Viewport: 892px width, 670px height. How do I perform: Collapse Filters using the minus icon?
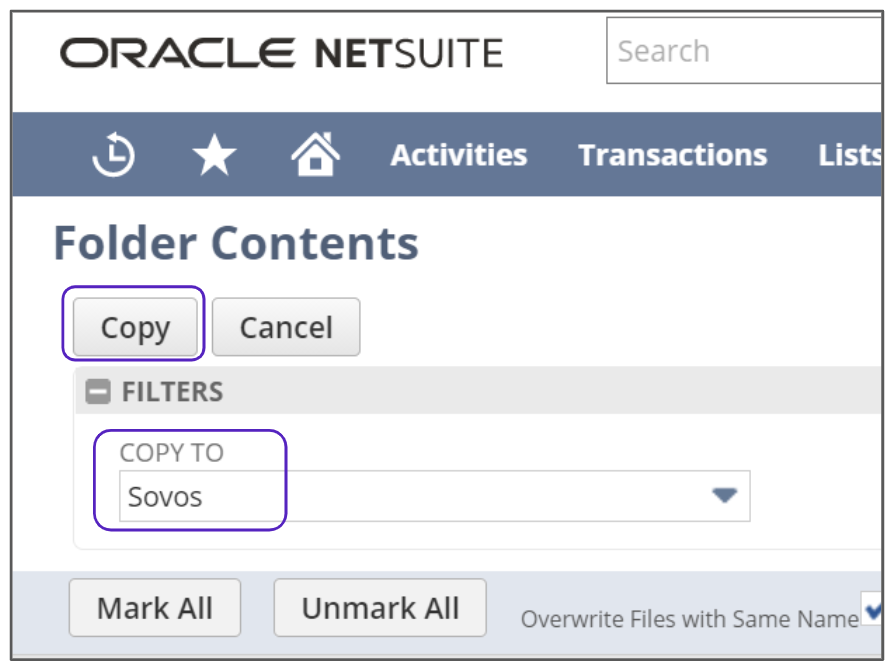[98, 392]
